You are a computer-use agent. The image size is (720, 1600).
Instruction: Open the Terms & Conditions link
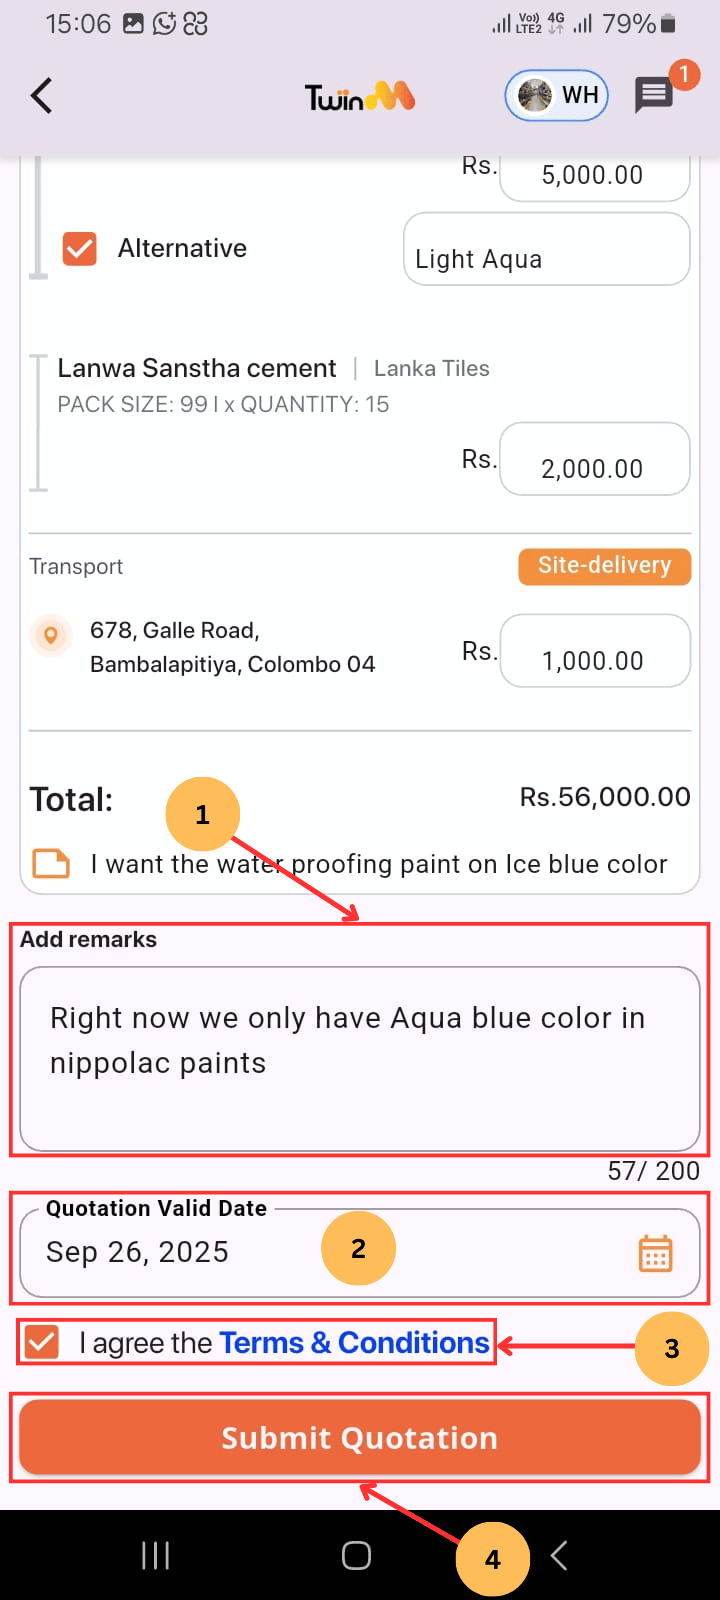point(354,1343)
